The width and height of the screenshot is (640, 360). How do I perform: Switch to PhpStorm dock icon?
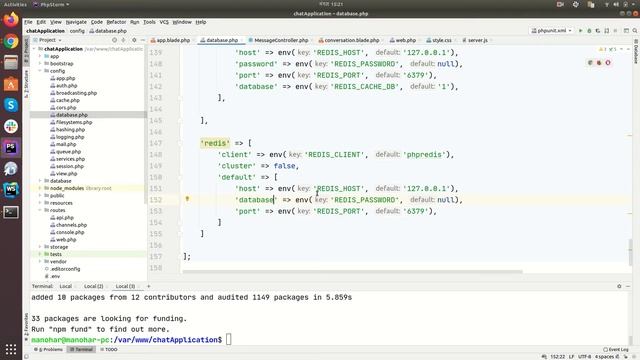click(x=11, y=147)
